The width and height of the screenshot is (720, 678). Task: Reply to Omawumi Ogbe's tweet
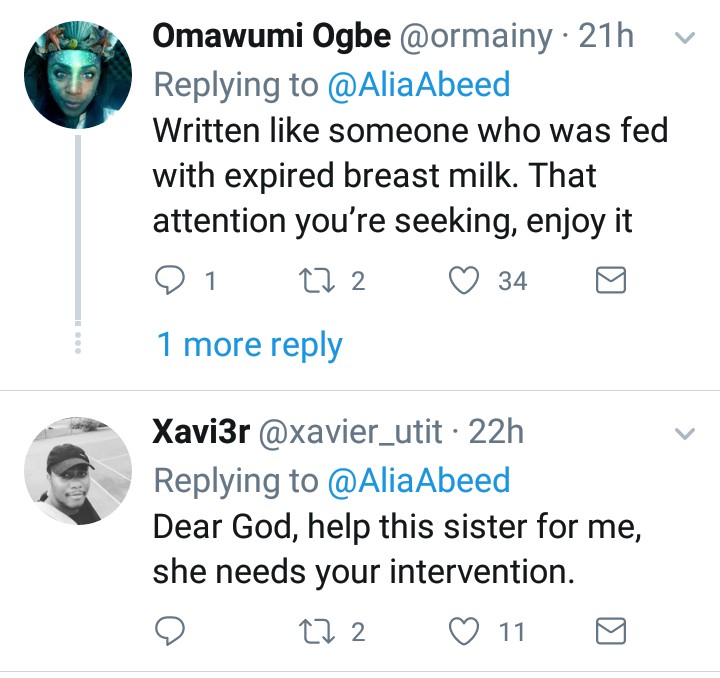click(171, 282)
